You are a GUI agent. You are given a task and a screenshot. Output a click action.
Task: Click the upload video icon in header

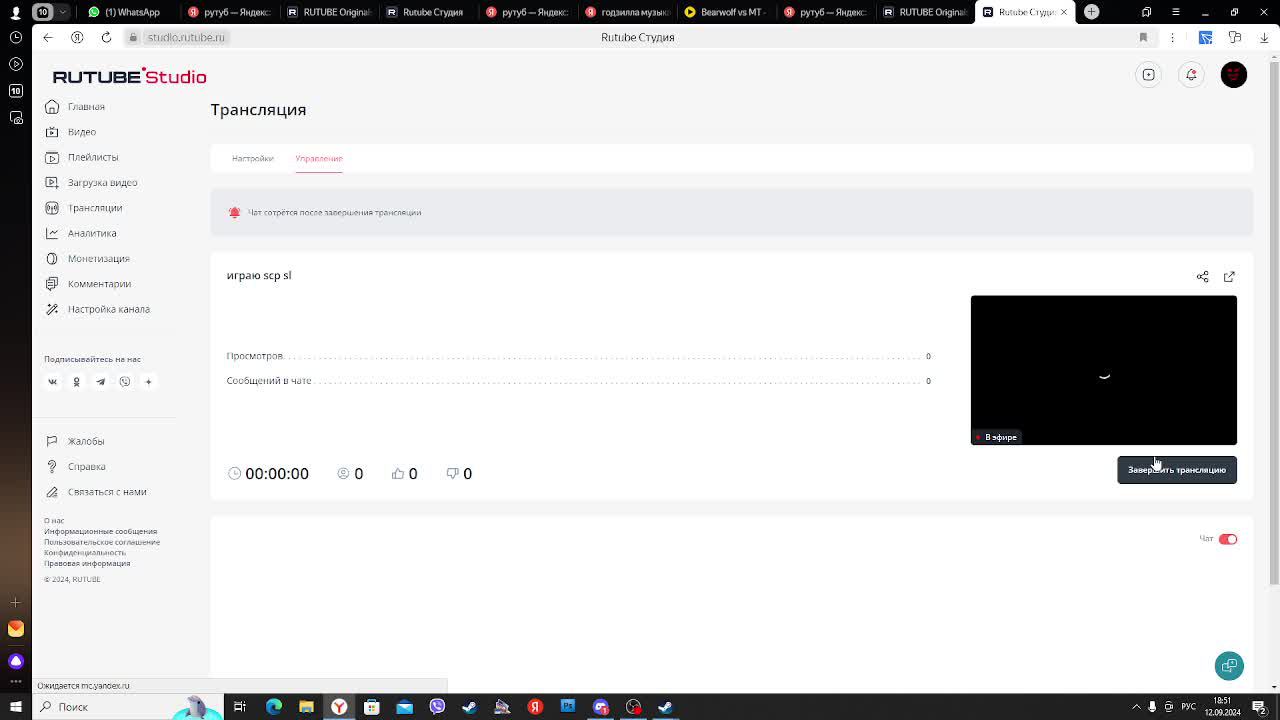point(1149,75)
